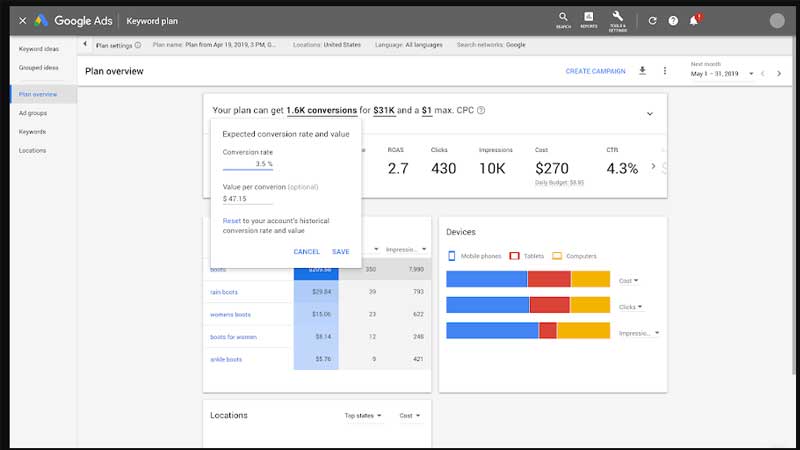This screenshot has height=450, width=800.
Task: Click CANCEL in conversion dialog
Action: tap(307, 252)
